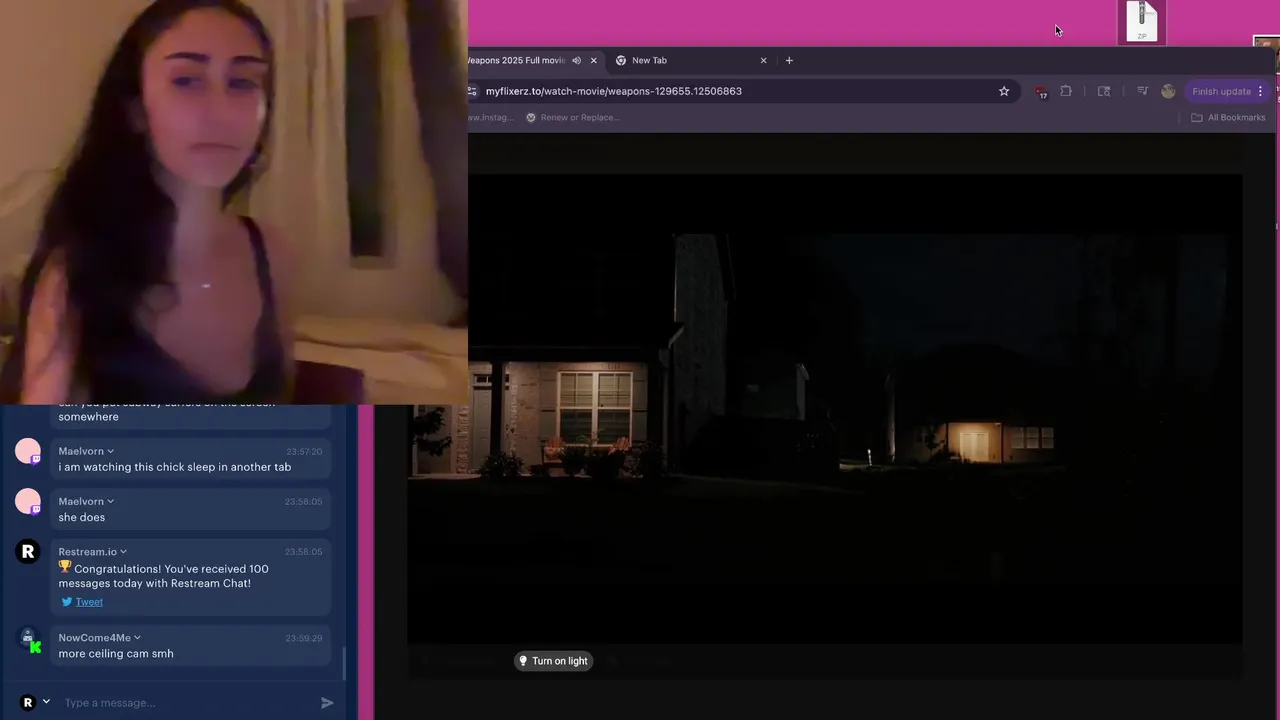Mute the Weapons 2025 tab audio icon
Screen dimensions: 1280x720
pyautogui.click(x=576, y=60)
